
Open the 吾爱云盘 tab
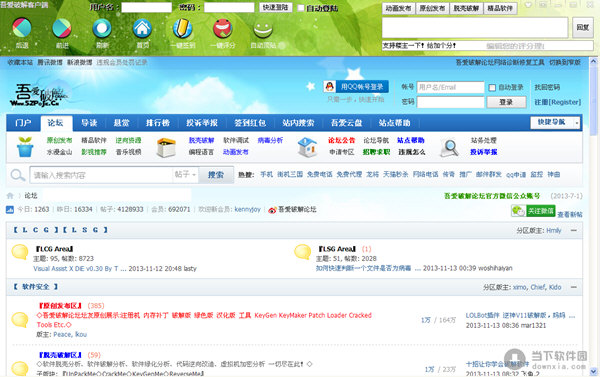pyautogui.click(x=347, y=123)
